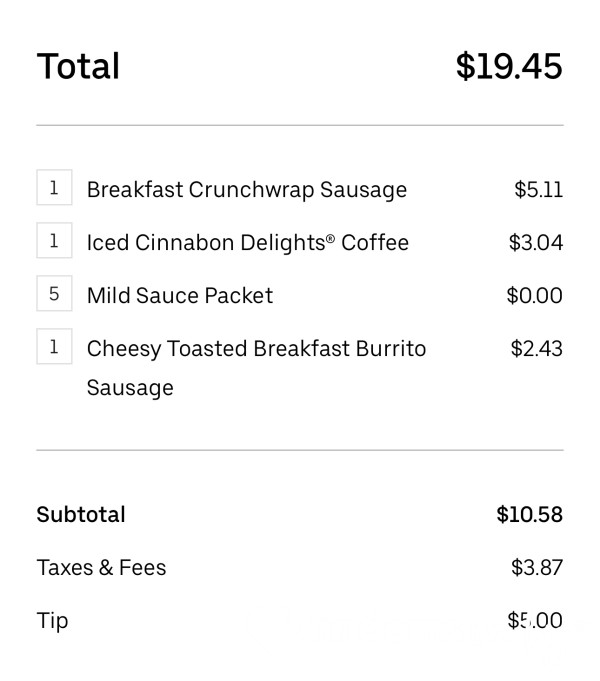Image resolution: width=600 pixels, height=681 pixels.
Task: Click the $2.43 burrito price
Action: click(537, 348)
